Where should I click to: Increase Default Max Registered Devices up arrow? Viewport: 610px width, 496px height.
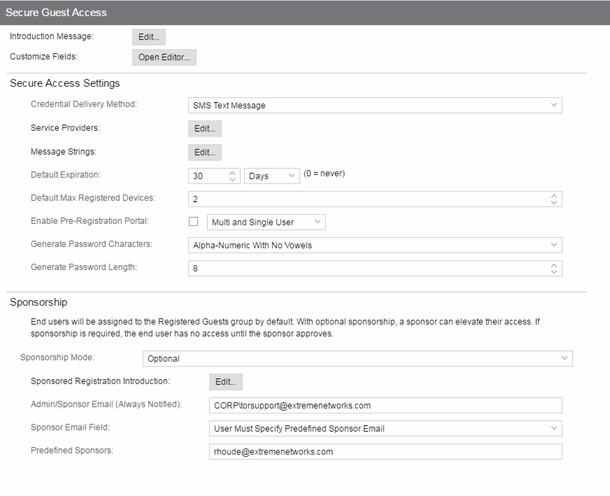point(554,196)
